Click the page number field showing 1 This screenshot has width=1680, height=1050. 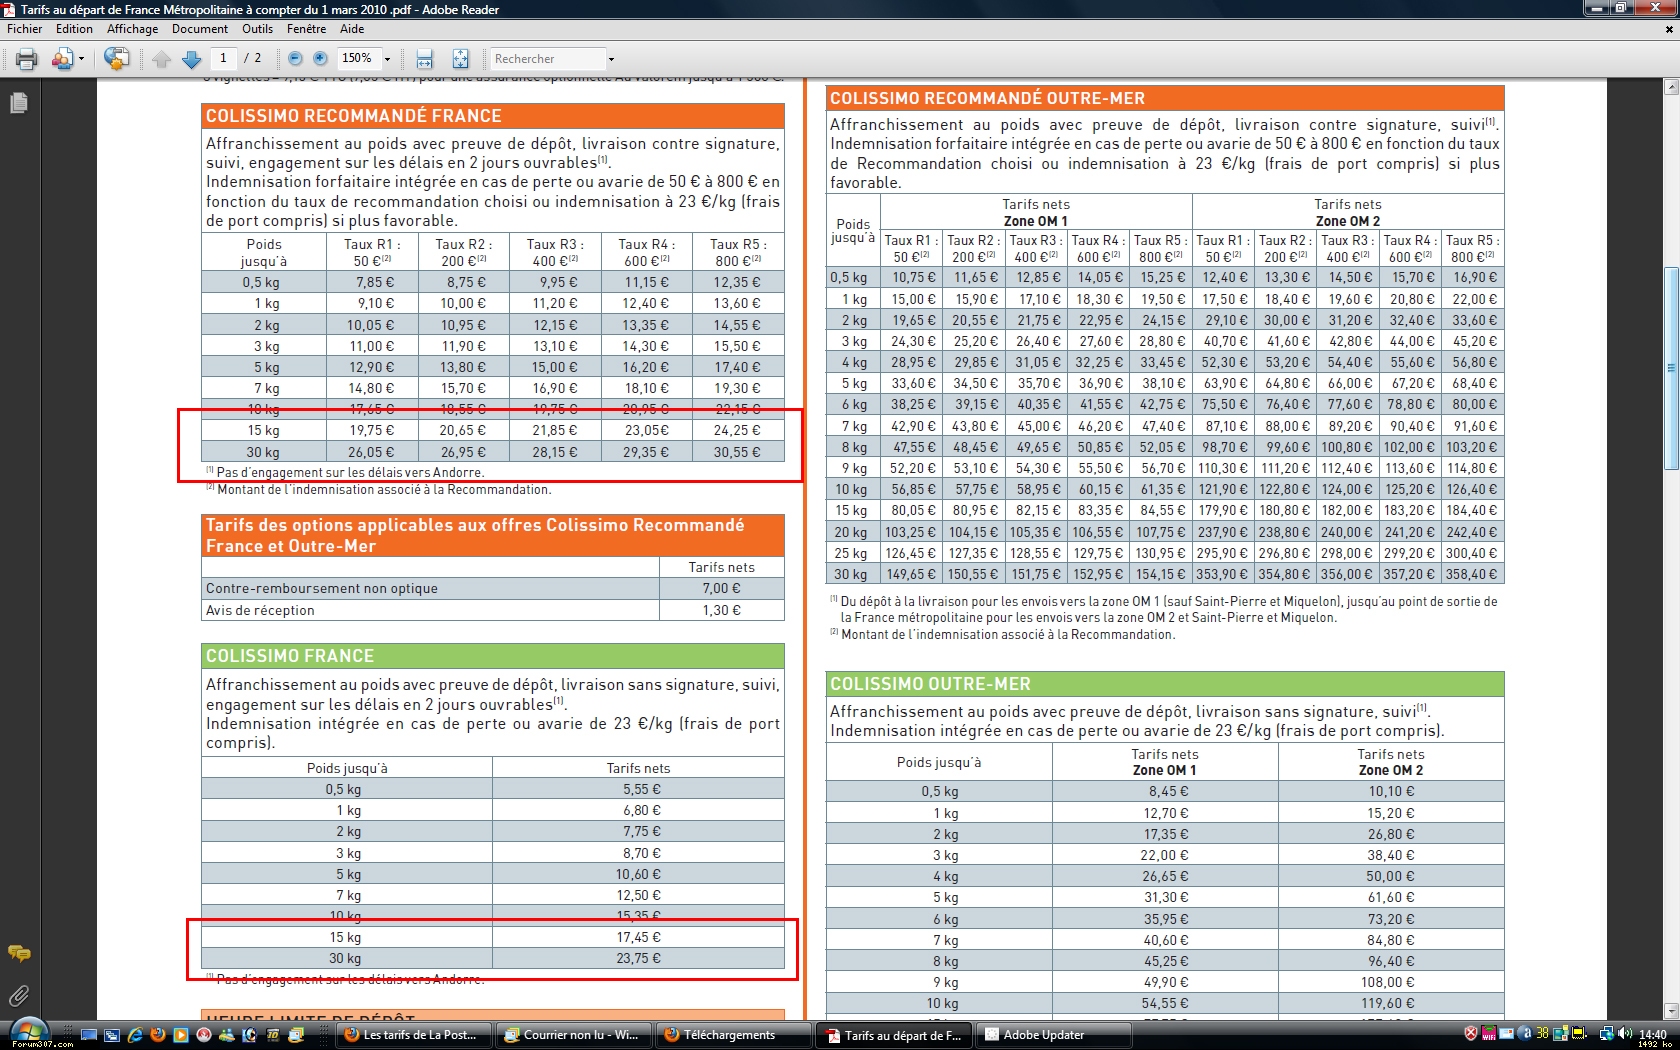[x=223, y=58]
